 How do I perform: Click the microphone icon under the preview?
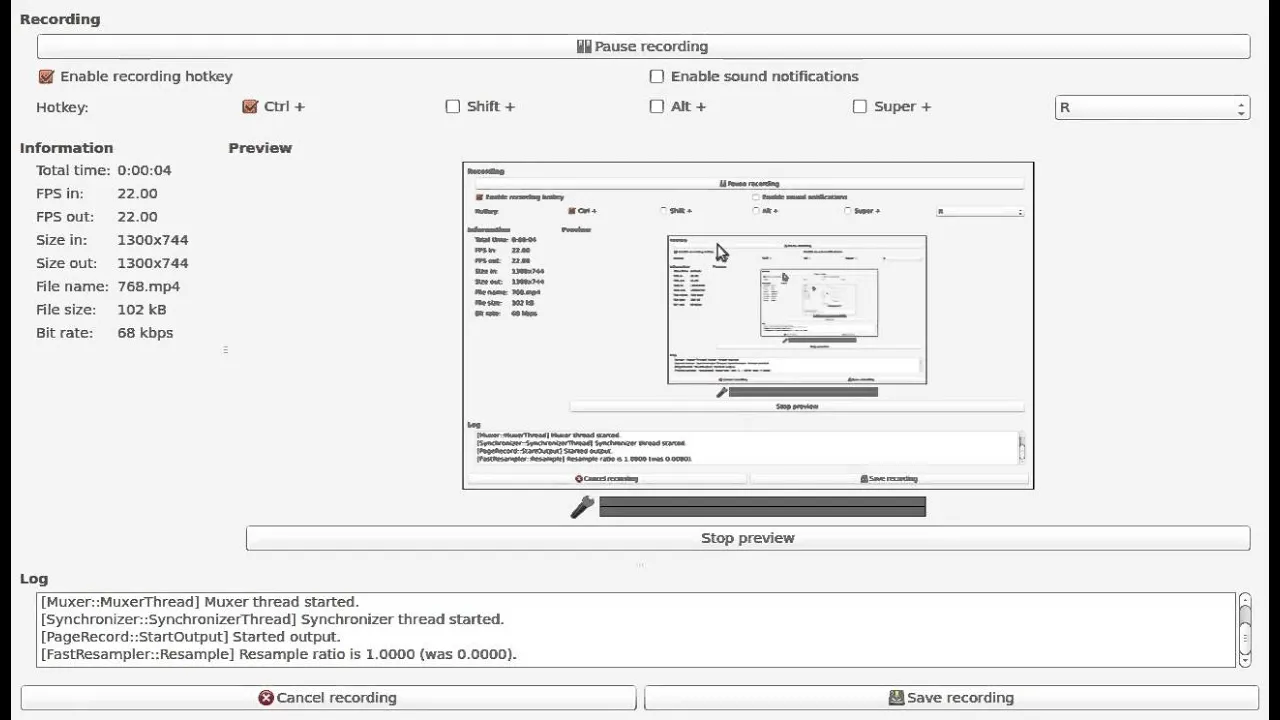tap(582, 507)
